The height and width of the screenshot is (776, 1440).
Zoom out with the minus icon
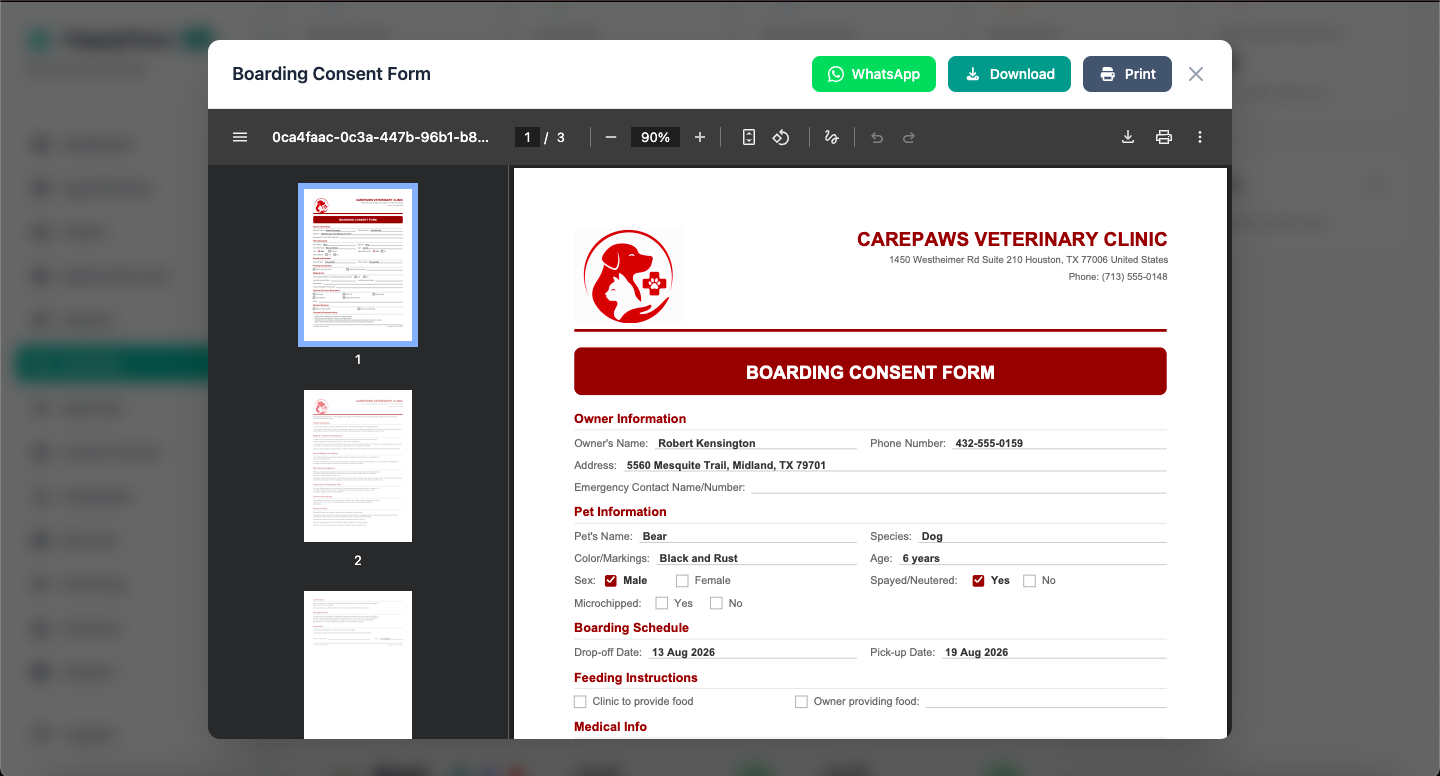click(x=611, y=137)
